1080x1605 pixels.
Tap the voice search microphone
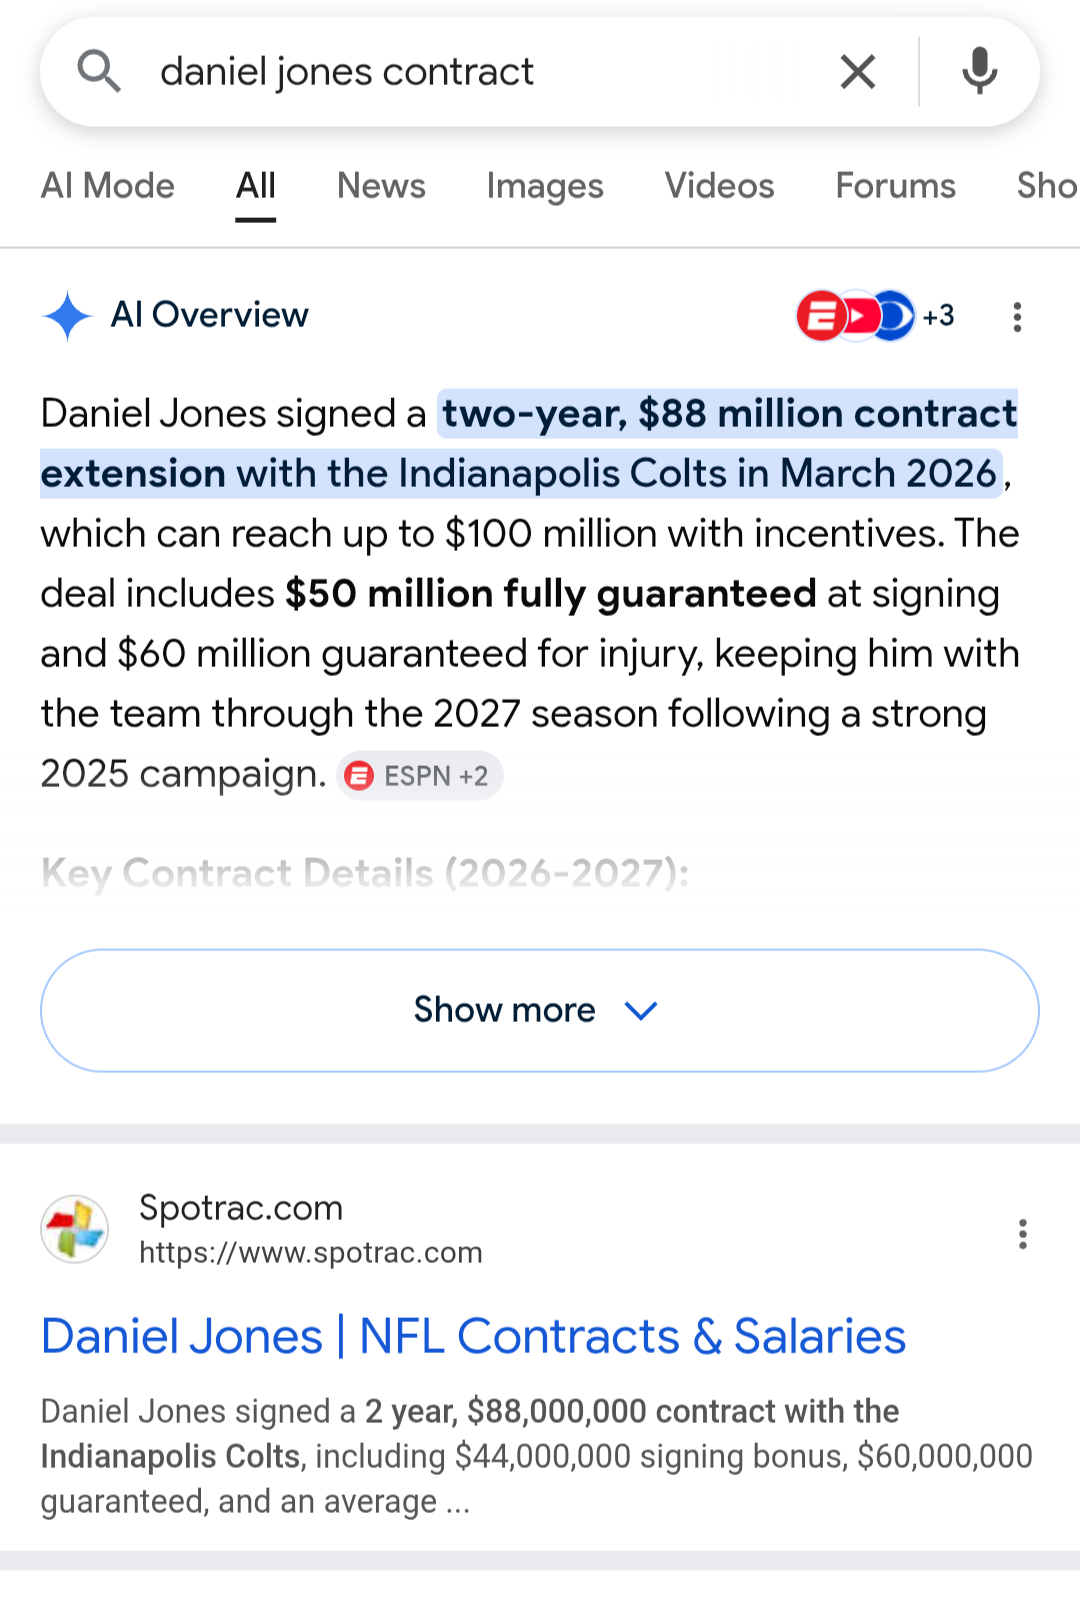coord(979,72)
